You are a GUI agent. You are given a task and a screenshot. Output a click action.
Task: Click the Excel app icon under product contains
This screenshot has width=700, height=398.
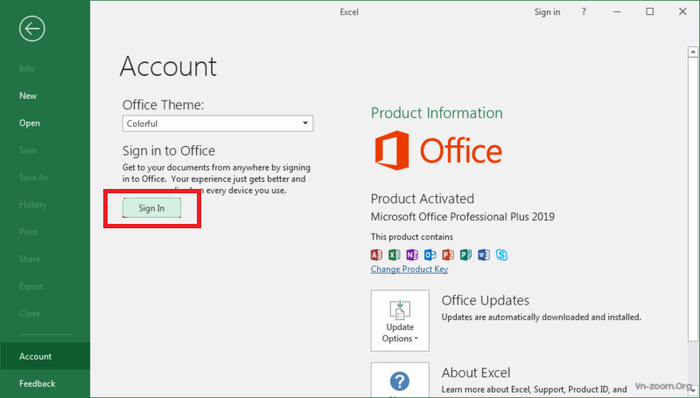(394, 255)
